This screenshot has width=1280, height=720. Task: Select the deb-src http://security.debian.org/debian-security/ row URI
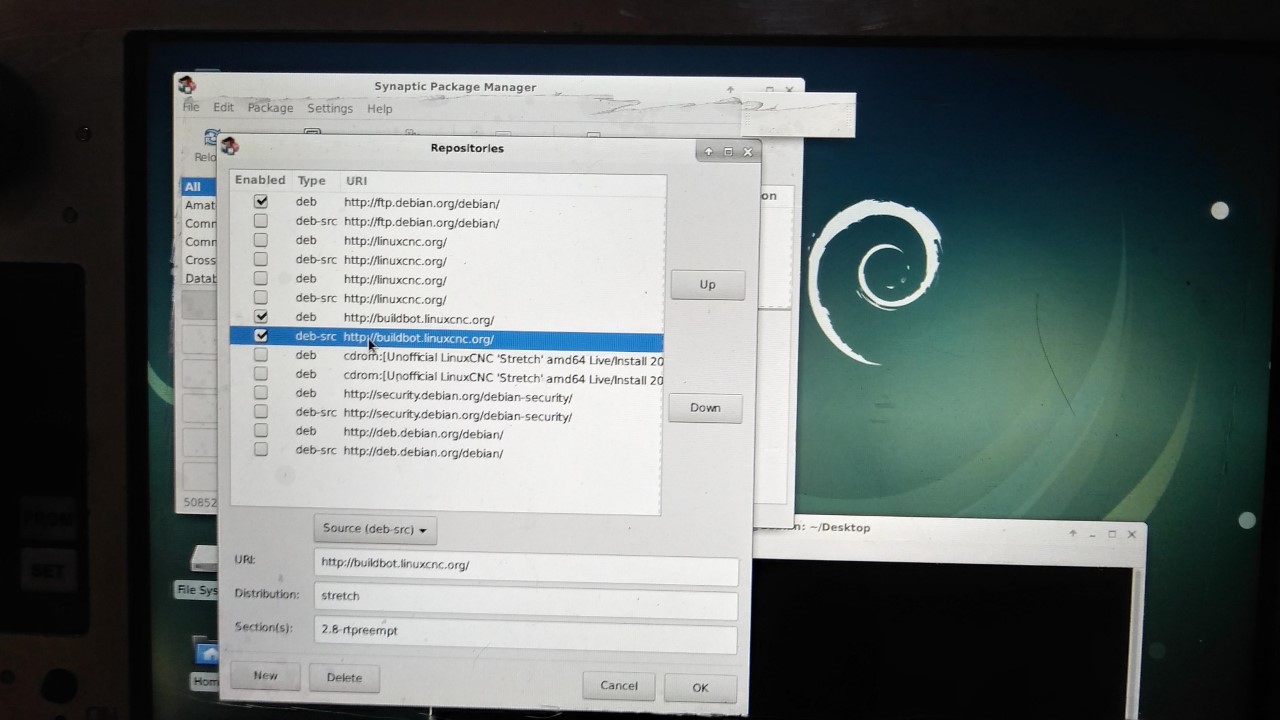[458, 415]
